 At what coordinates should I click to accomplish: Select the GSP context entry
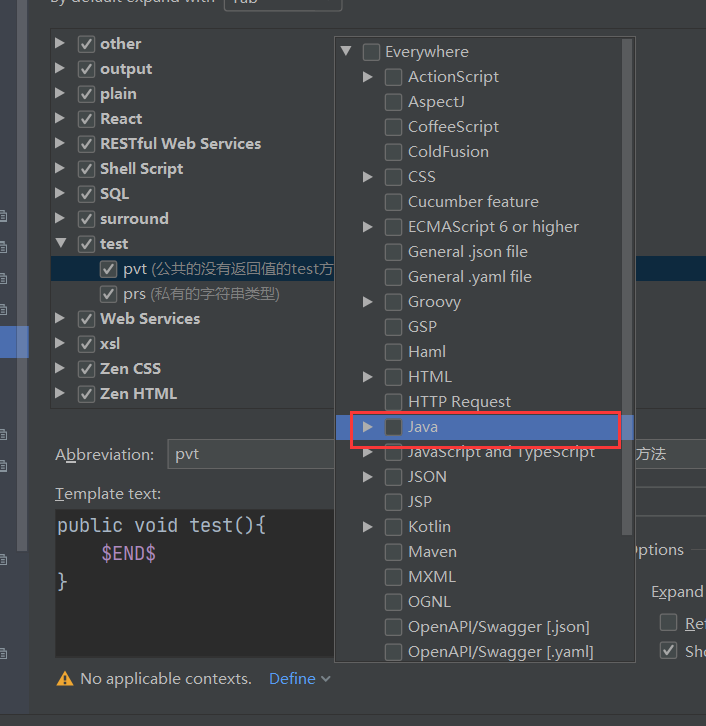[x=422, y=327]
